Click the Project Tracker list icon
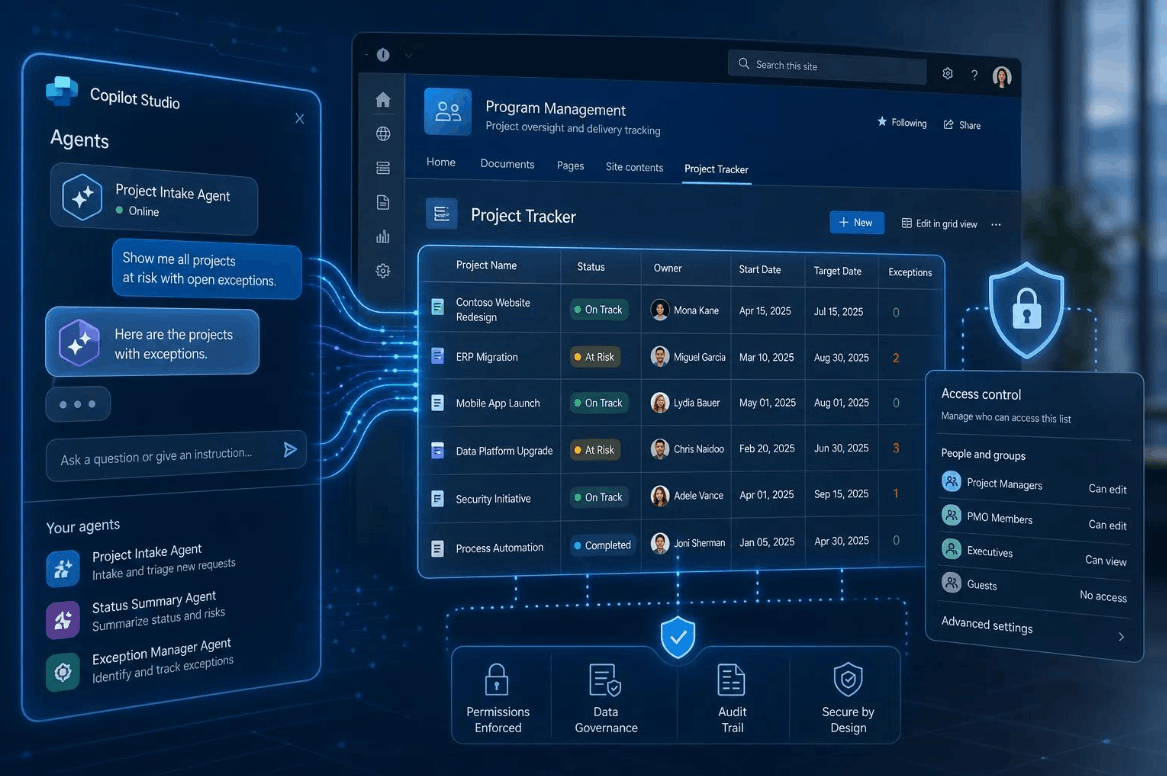This screenshot has width=1167, height=776. coord(441,214)
